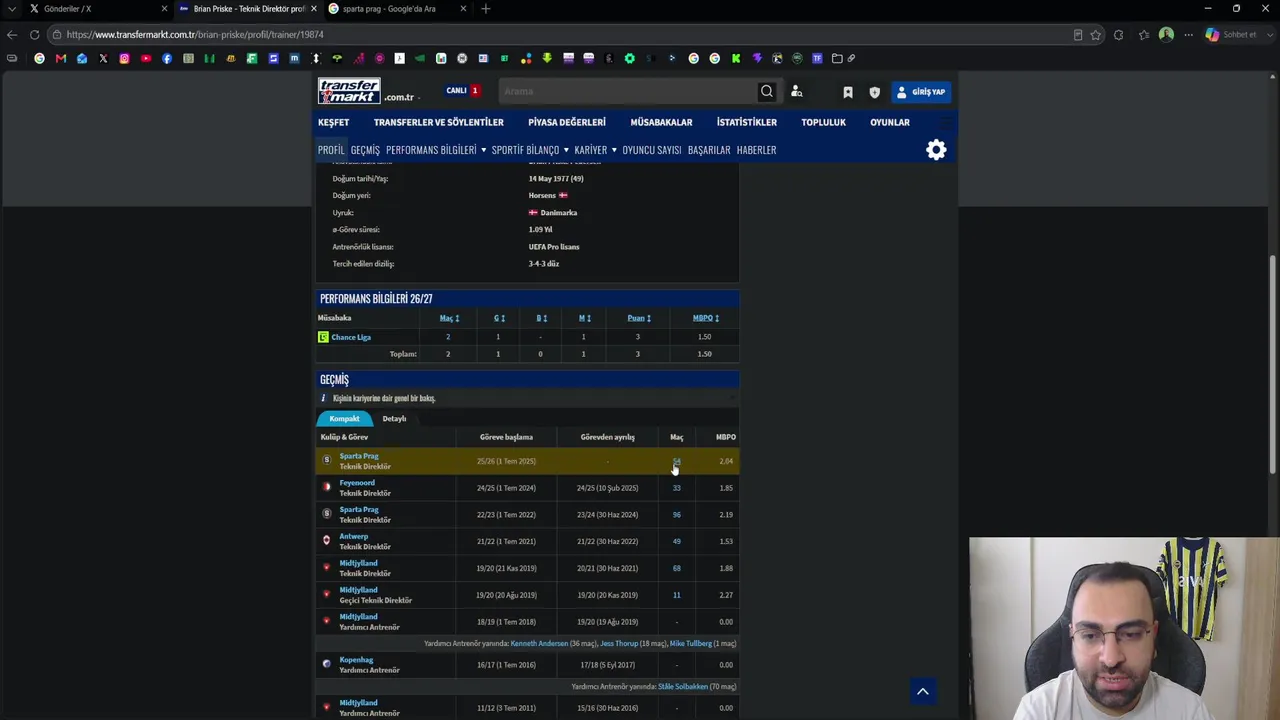Open the TOPLULUK menu
Image resolution: width=1280 pixels, height=720 pixels.
(823, 122)
